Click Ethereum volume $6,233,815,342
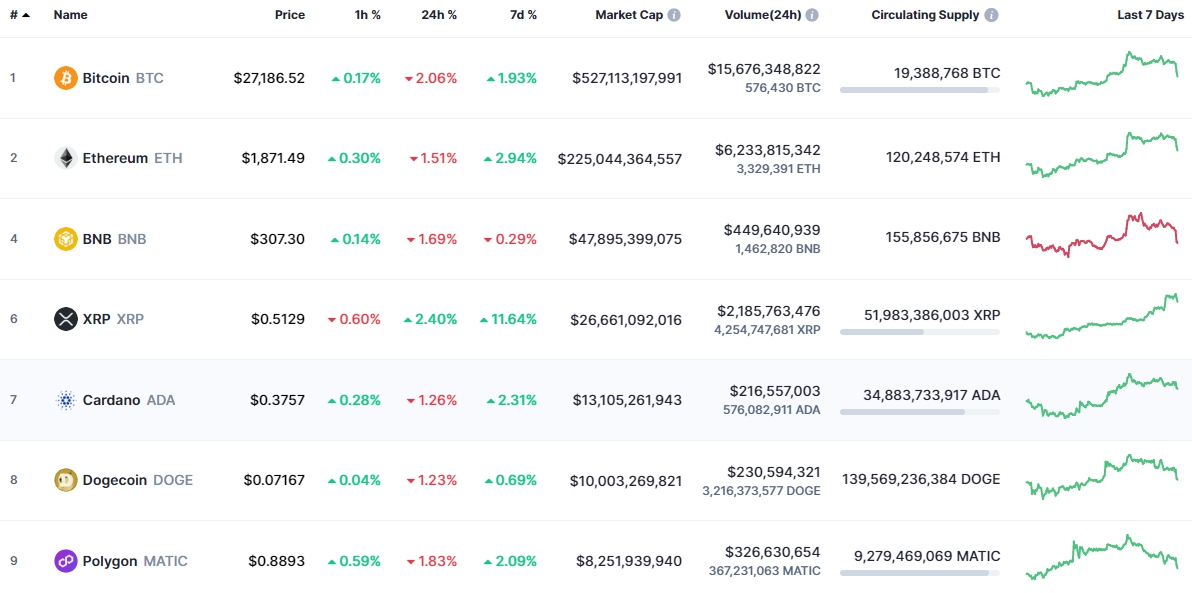This screenshot has width=1192, height=593. [768, 149]
